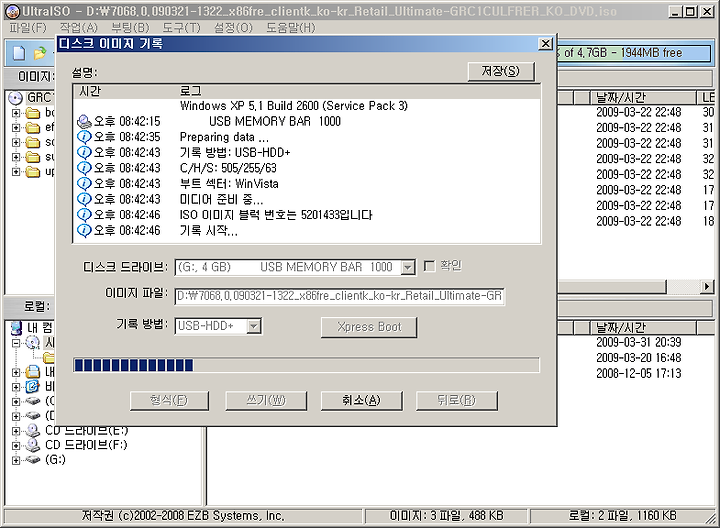Select the GRC disc image root icon
Viewport: 720px width, 528px height.
tap(16, 98)
